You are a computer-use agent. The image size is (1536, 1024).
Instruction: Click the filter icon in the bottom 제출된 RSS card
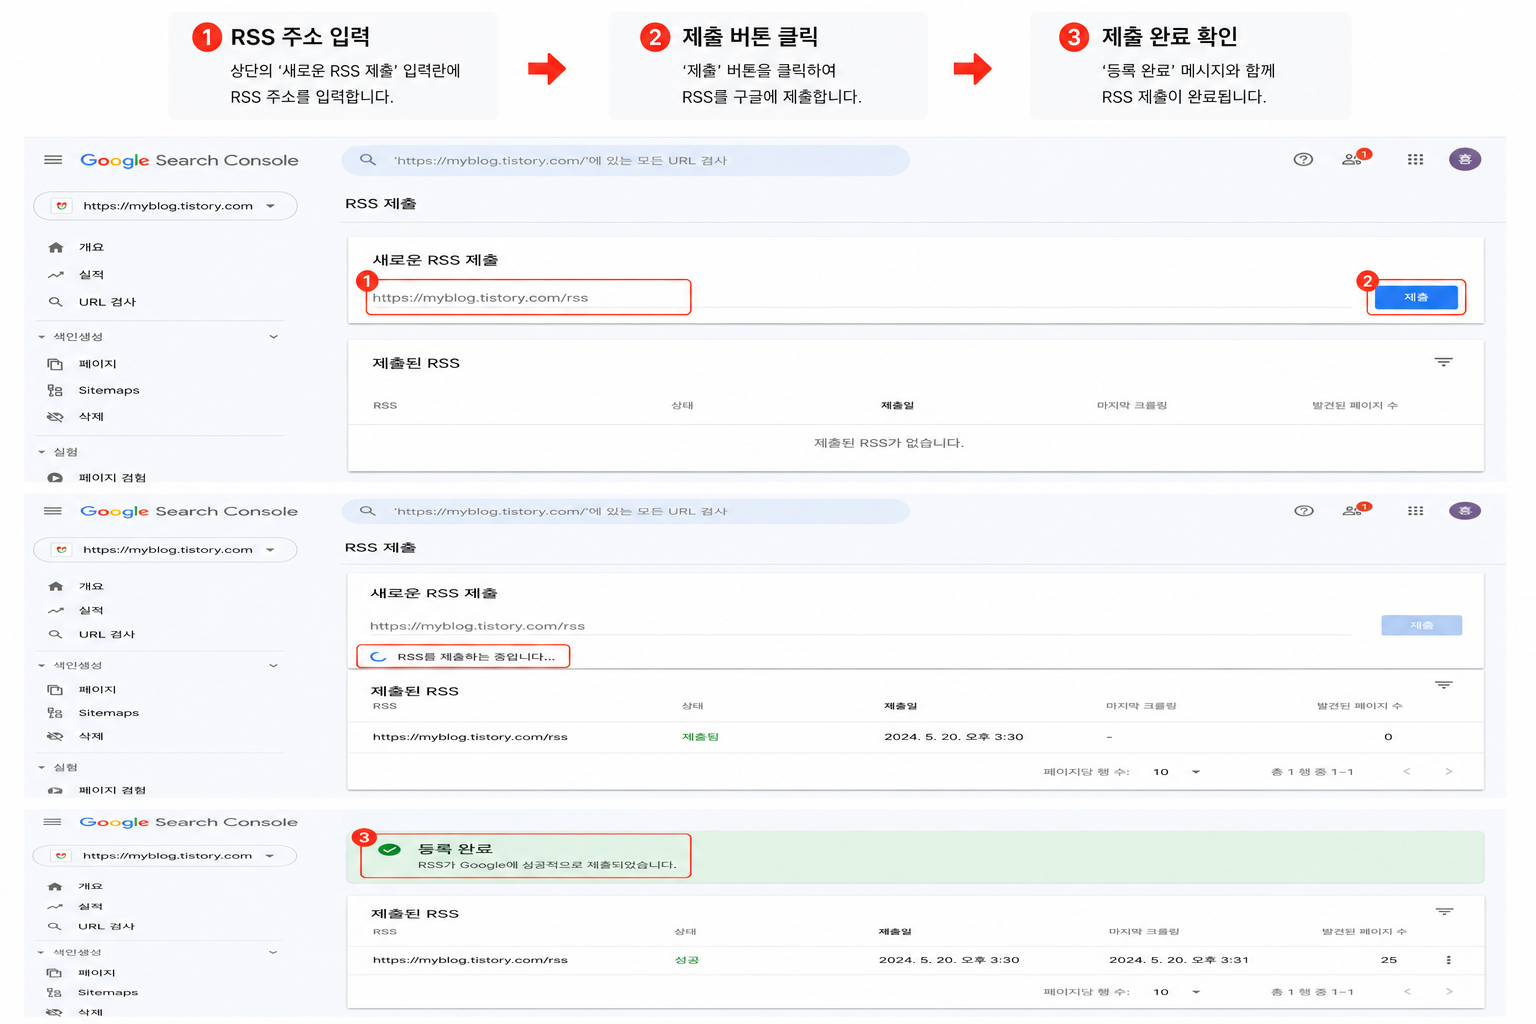tap(1444, 912)
